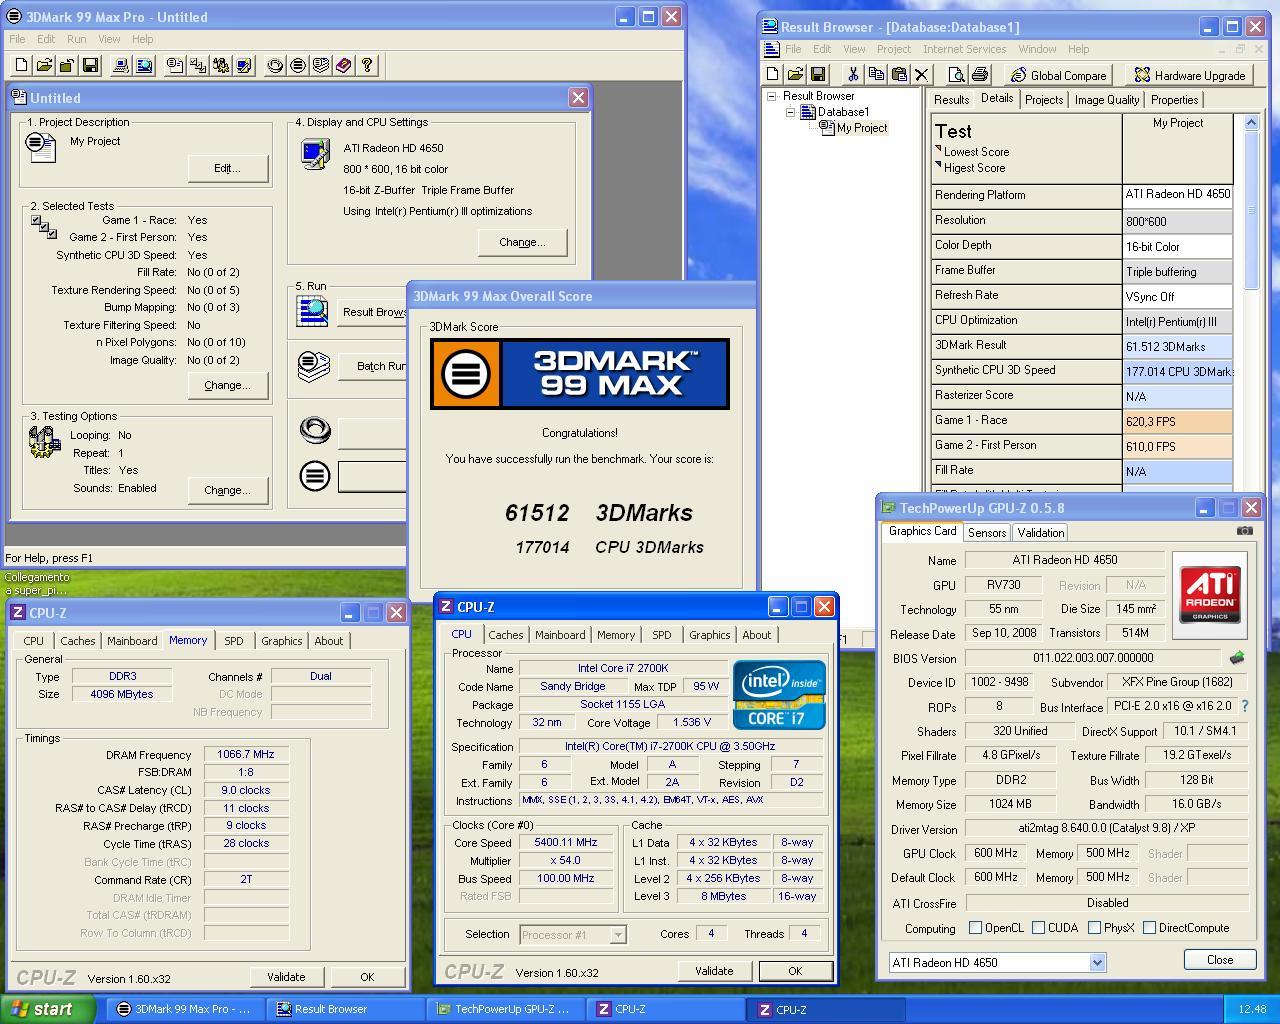This screenshot has width=1280, height=1024.
Task: Click Global Compare button
Action: (1058, 75)
